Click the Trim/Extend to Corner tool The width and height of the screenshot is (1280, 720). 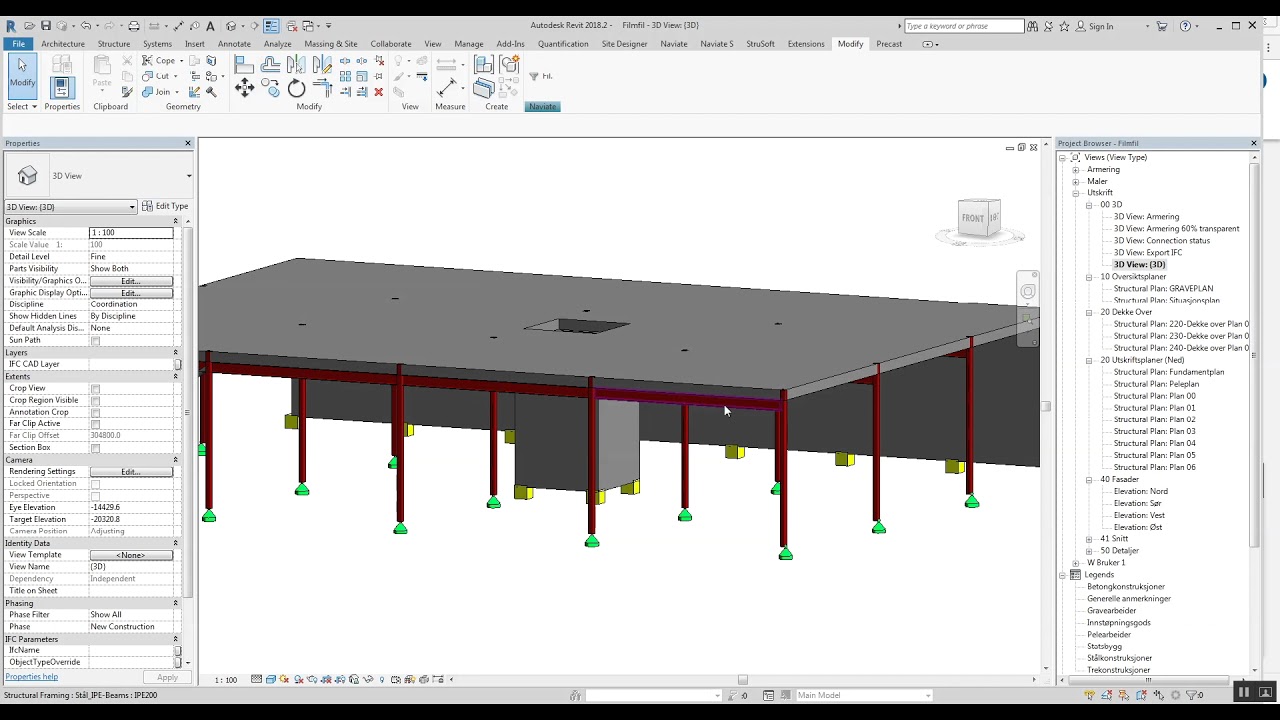(x=322, y=88)
